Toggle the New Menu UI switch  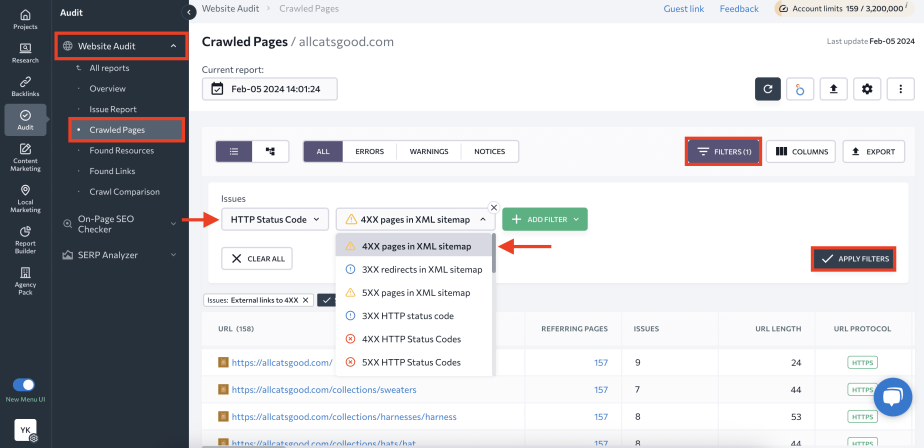25,385
